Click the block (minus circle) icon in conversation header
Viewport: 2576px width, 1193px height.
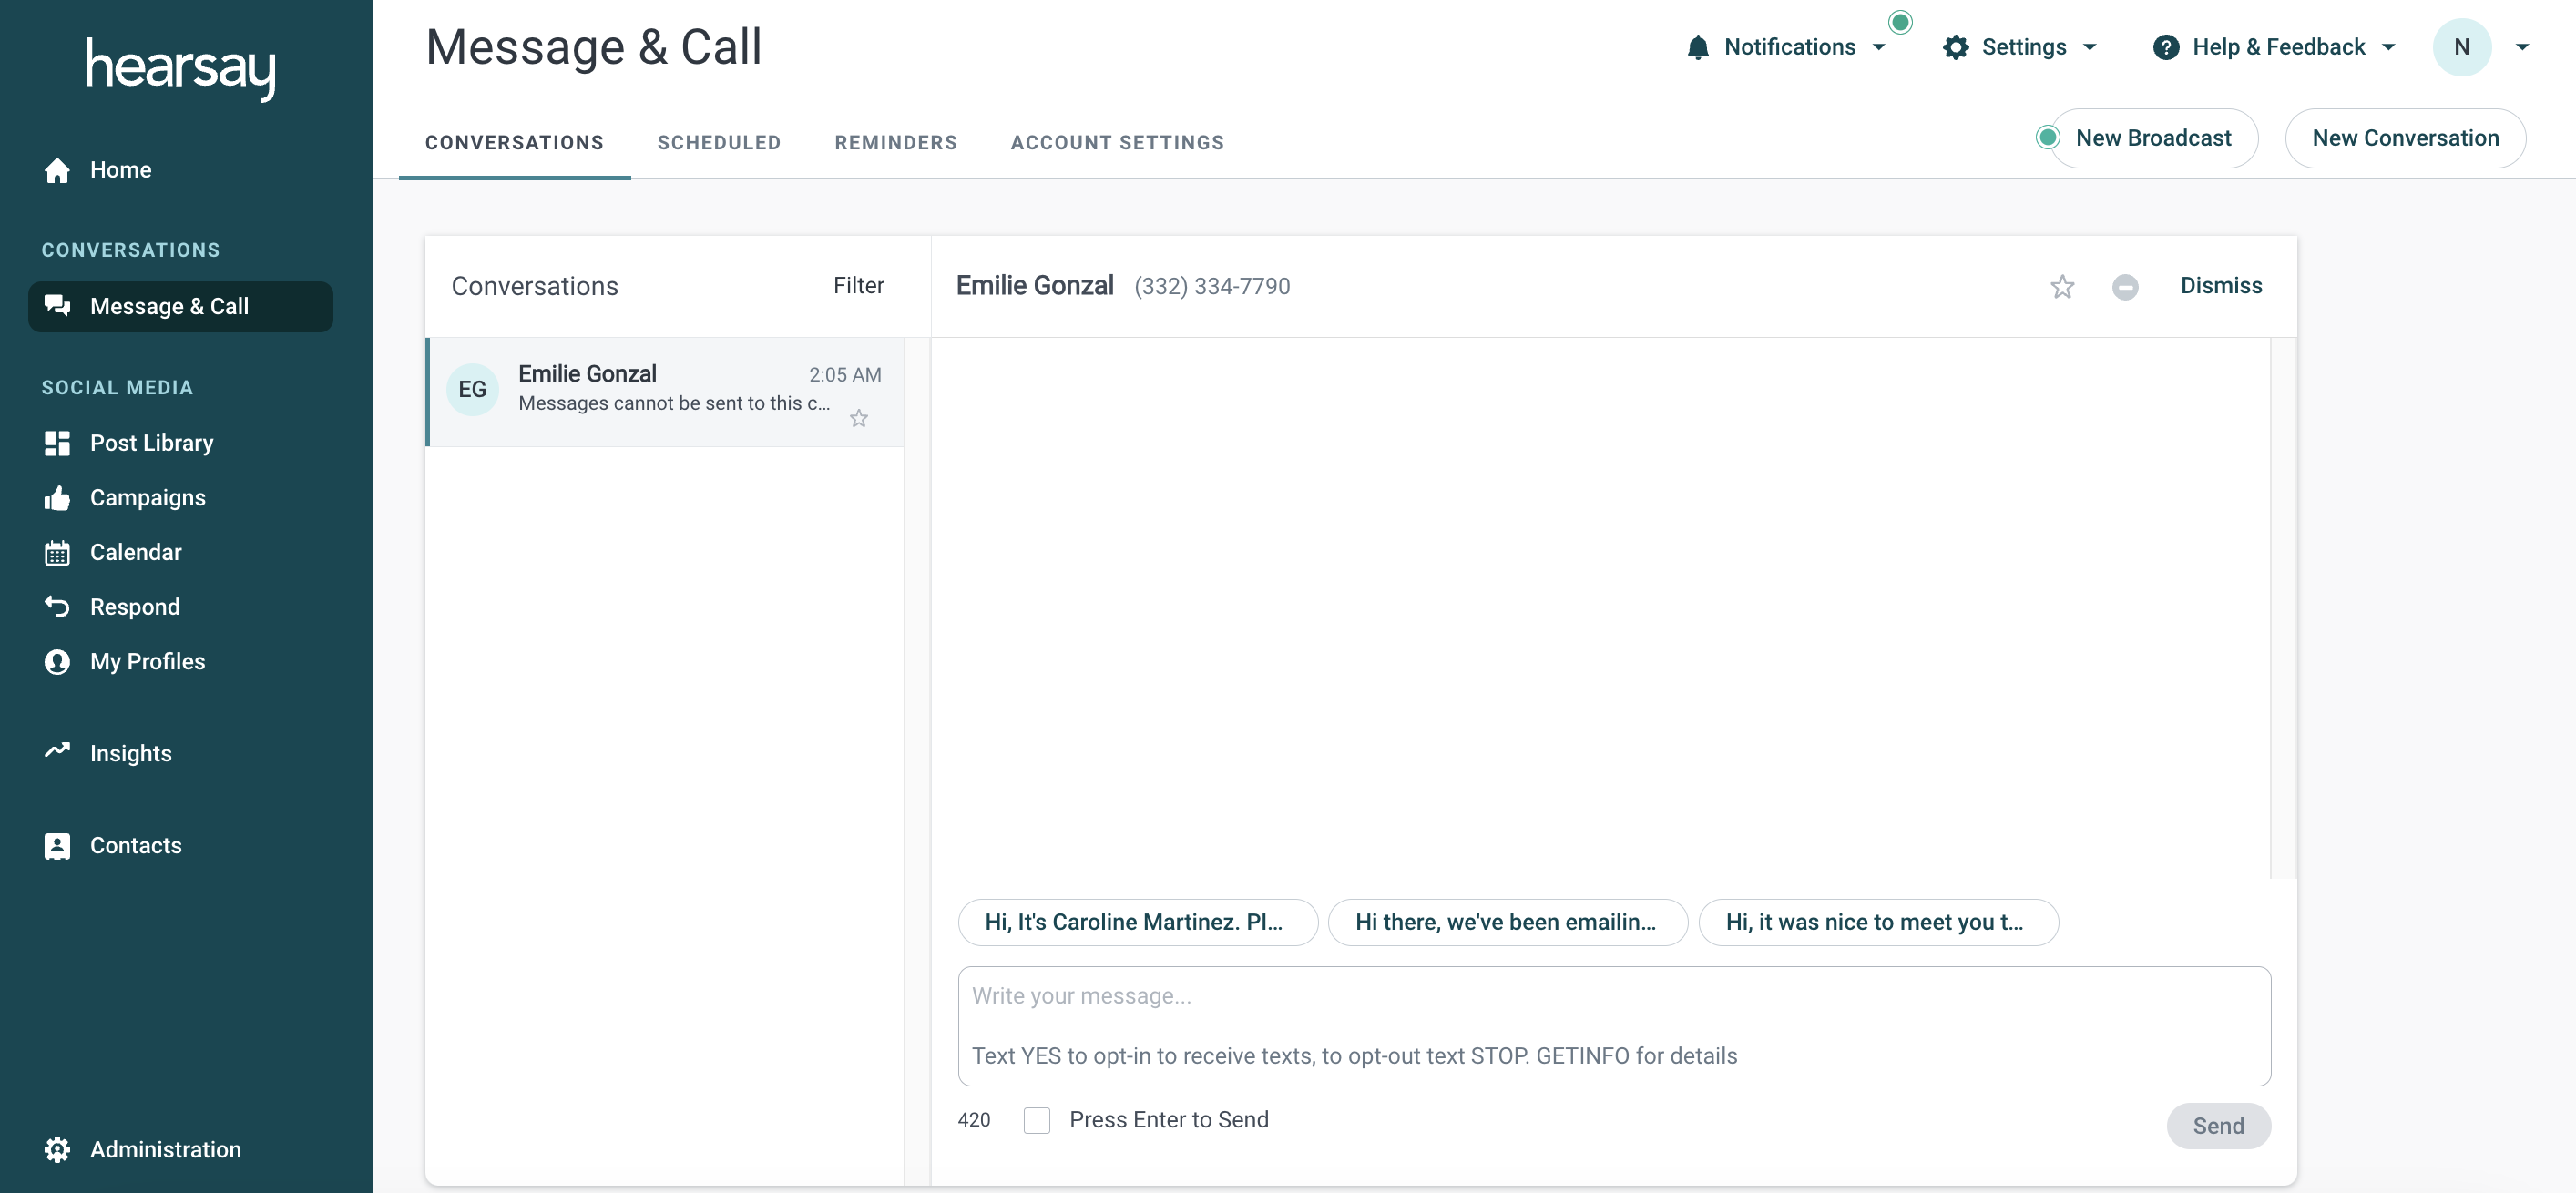click(2124, 287)
